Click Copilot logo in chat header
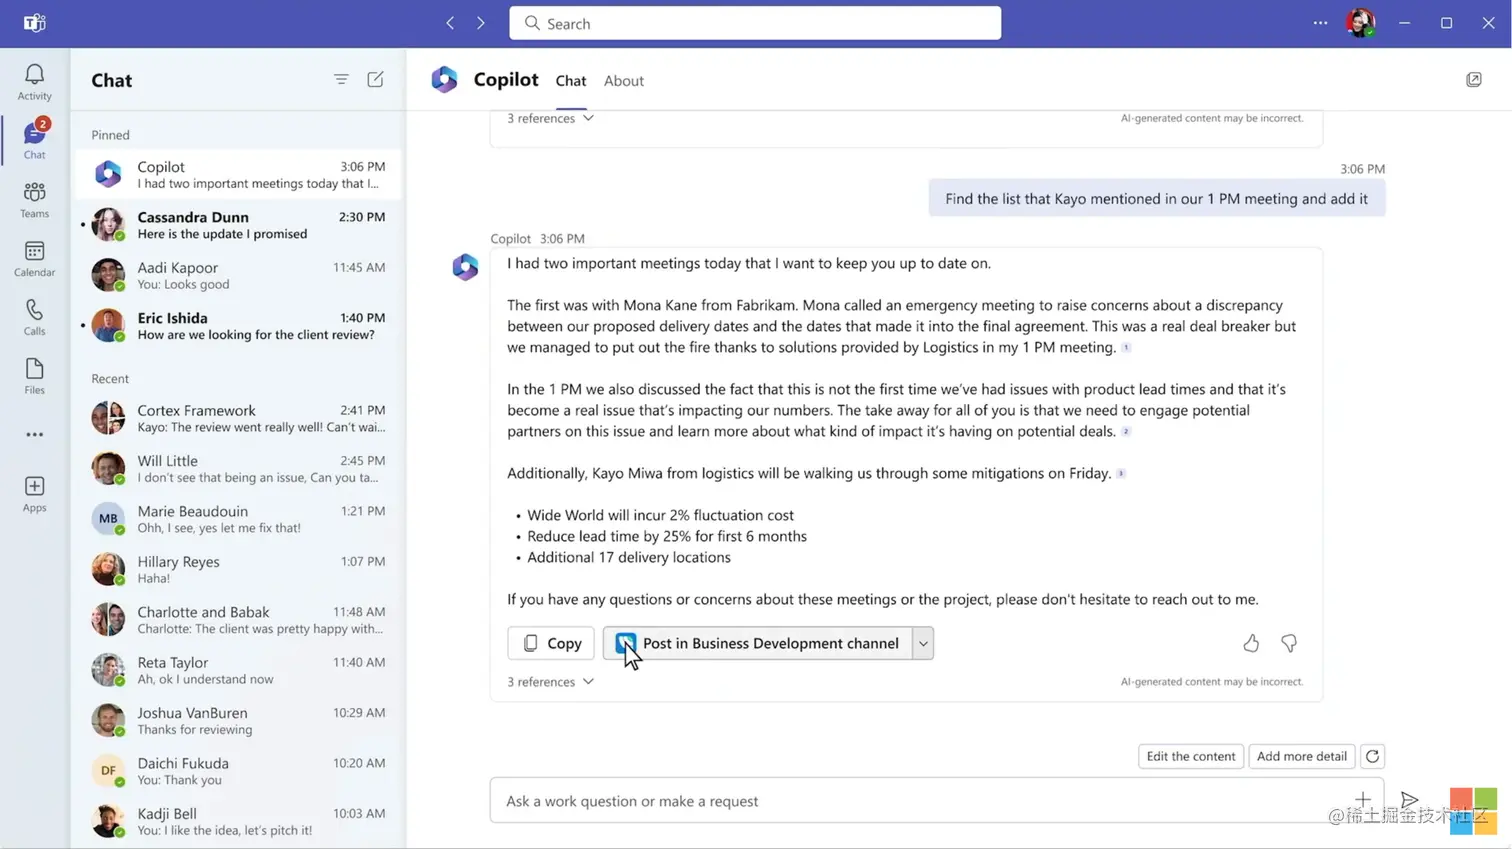 (444, 79)
